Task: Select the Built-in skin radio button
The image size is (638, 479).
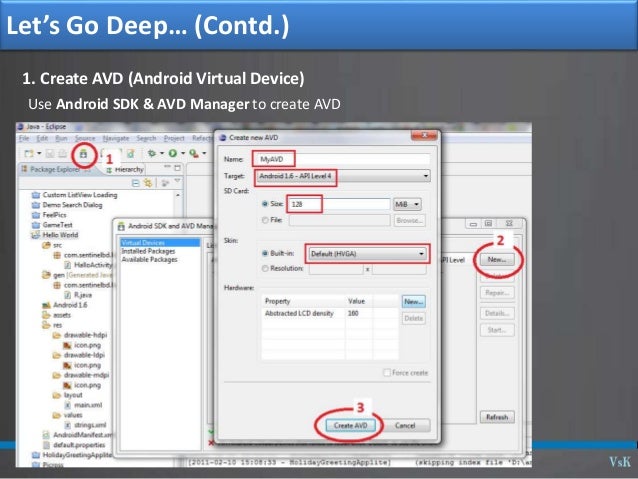Action: 265,254
